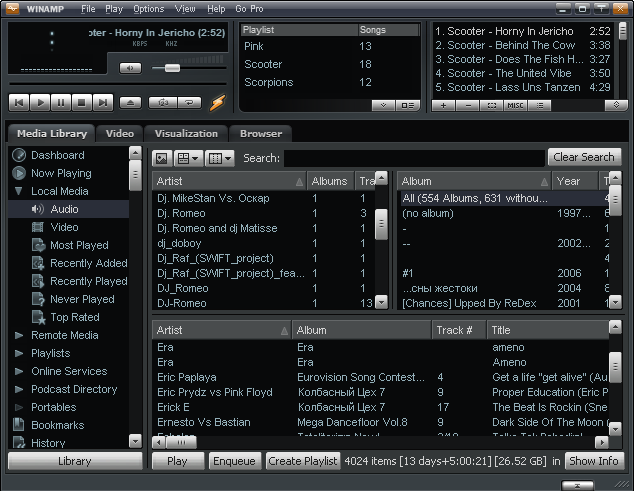Expand the Playlists tree node
Screen dimensions: 634x491
[19, 353]
